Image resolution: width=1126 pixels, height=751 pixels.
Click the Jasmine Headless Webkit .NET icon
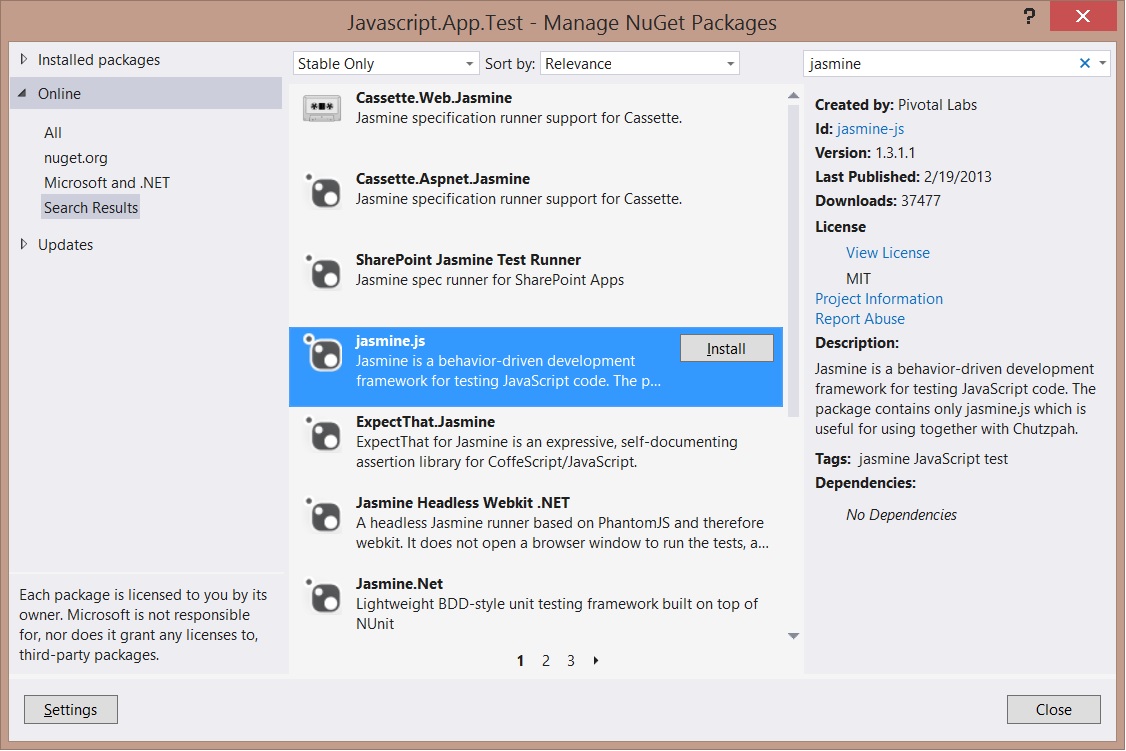(x=322, y=515)
